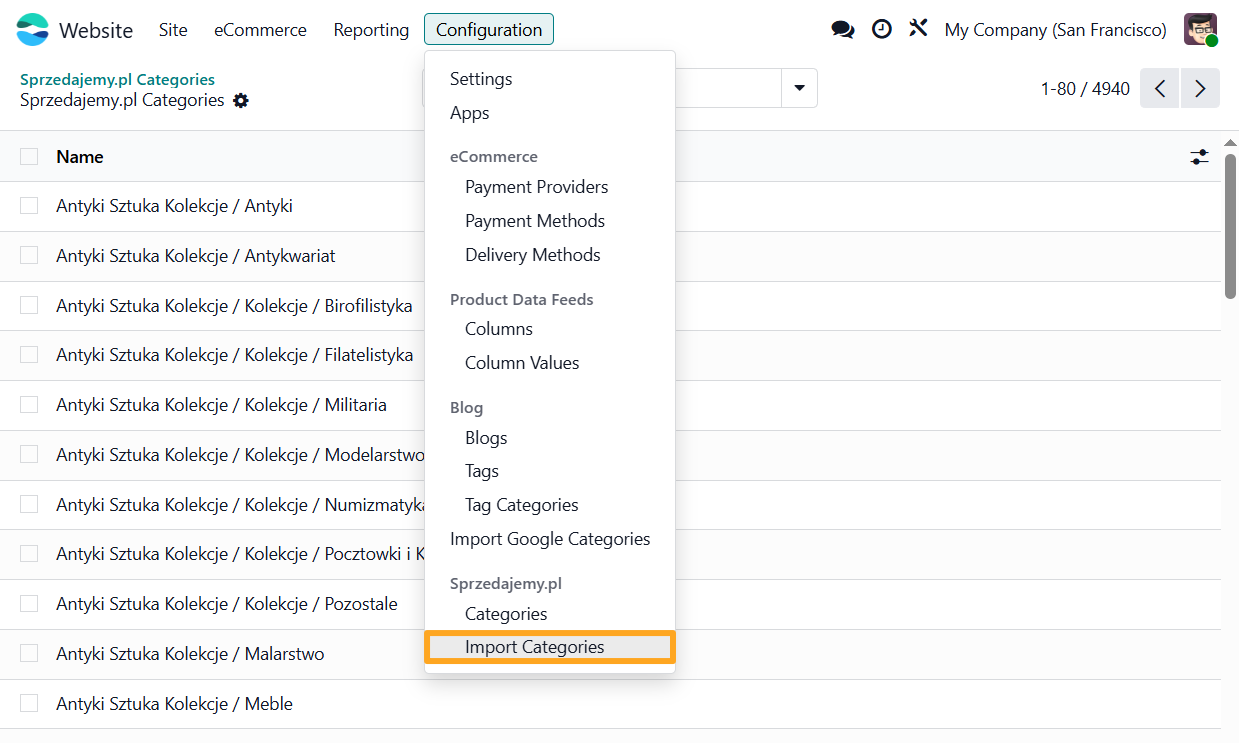The width and height of the screenshot is (1239, 743).
Task: Go to the next page arrow
Action: coord(1200,88)
